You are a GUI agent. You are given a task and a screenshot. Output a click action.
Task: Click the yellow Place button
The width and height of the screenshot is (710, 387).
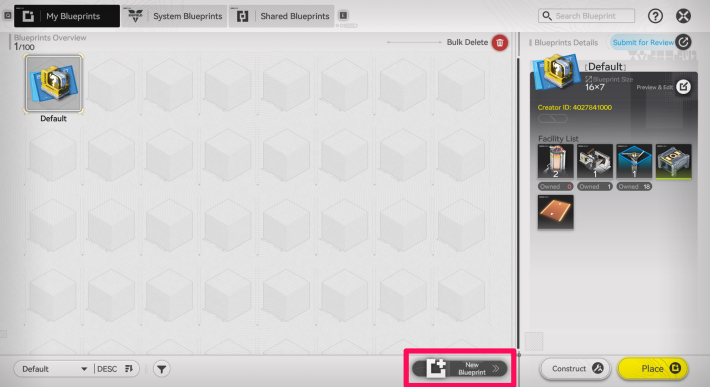[x=653, y=368]
